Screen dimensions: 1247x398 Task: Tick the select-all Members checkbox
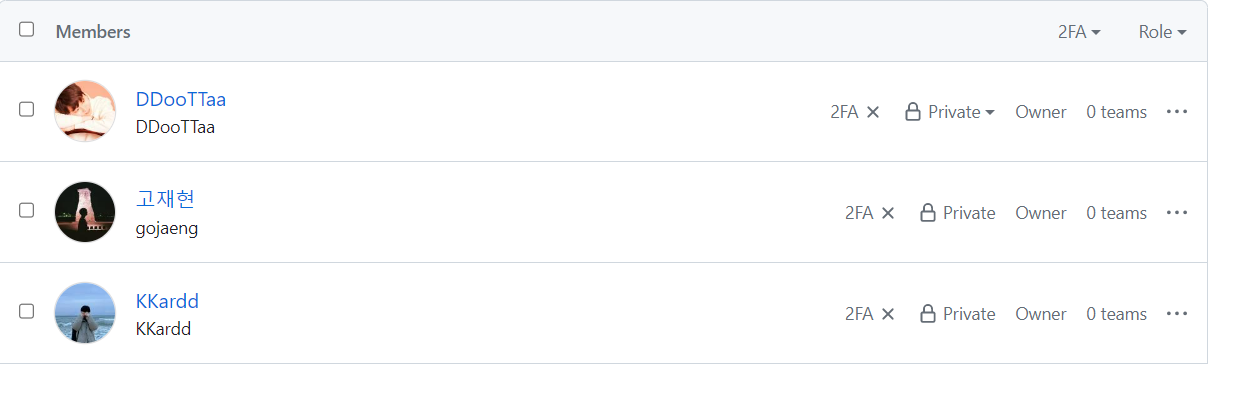click(27, 29)
